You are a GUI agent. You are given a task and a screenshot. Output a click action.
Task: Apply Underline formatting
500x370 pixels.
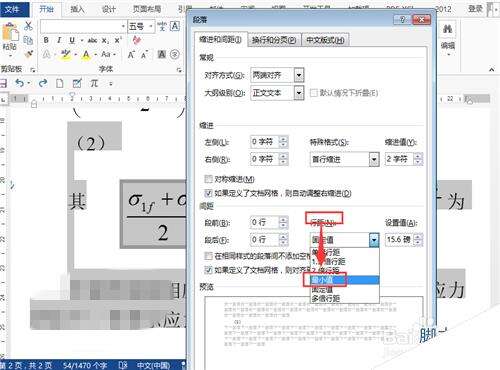coord(72,40)
